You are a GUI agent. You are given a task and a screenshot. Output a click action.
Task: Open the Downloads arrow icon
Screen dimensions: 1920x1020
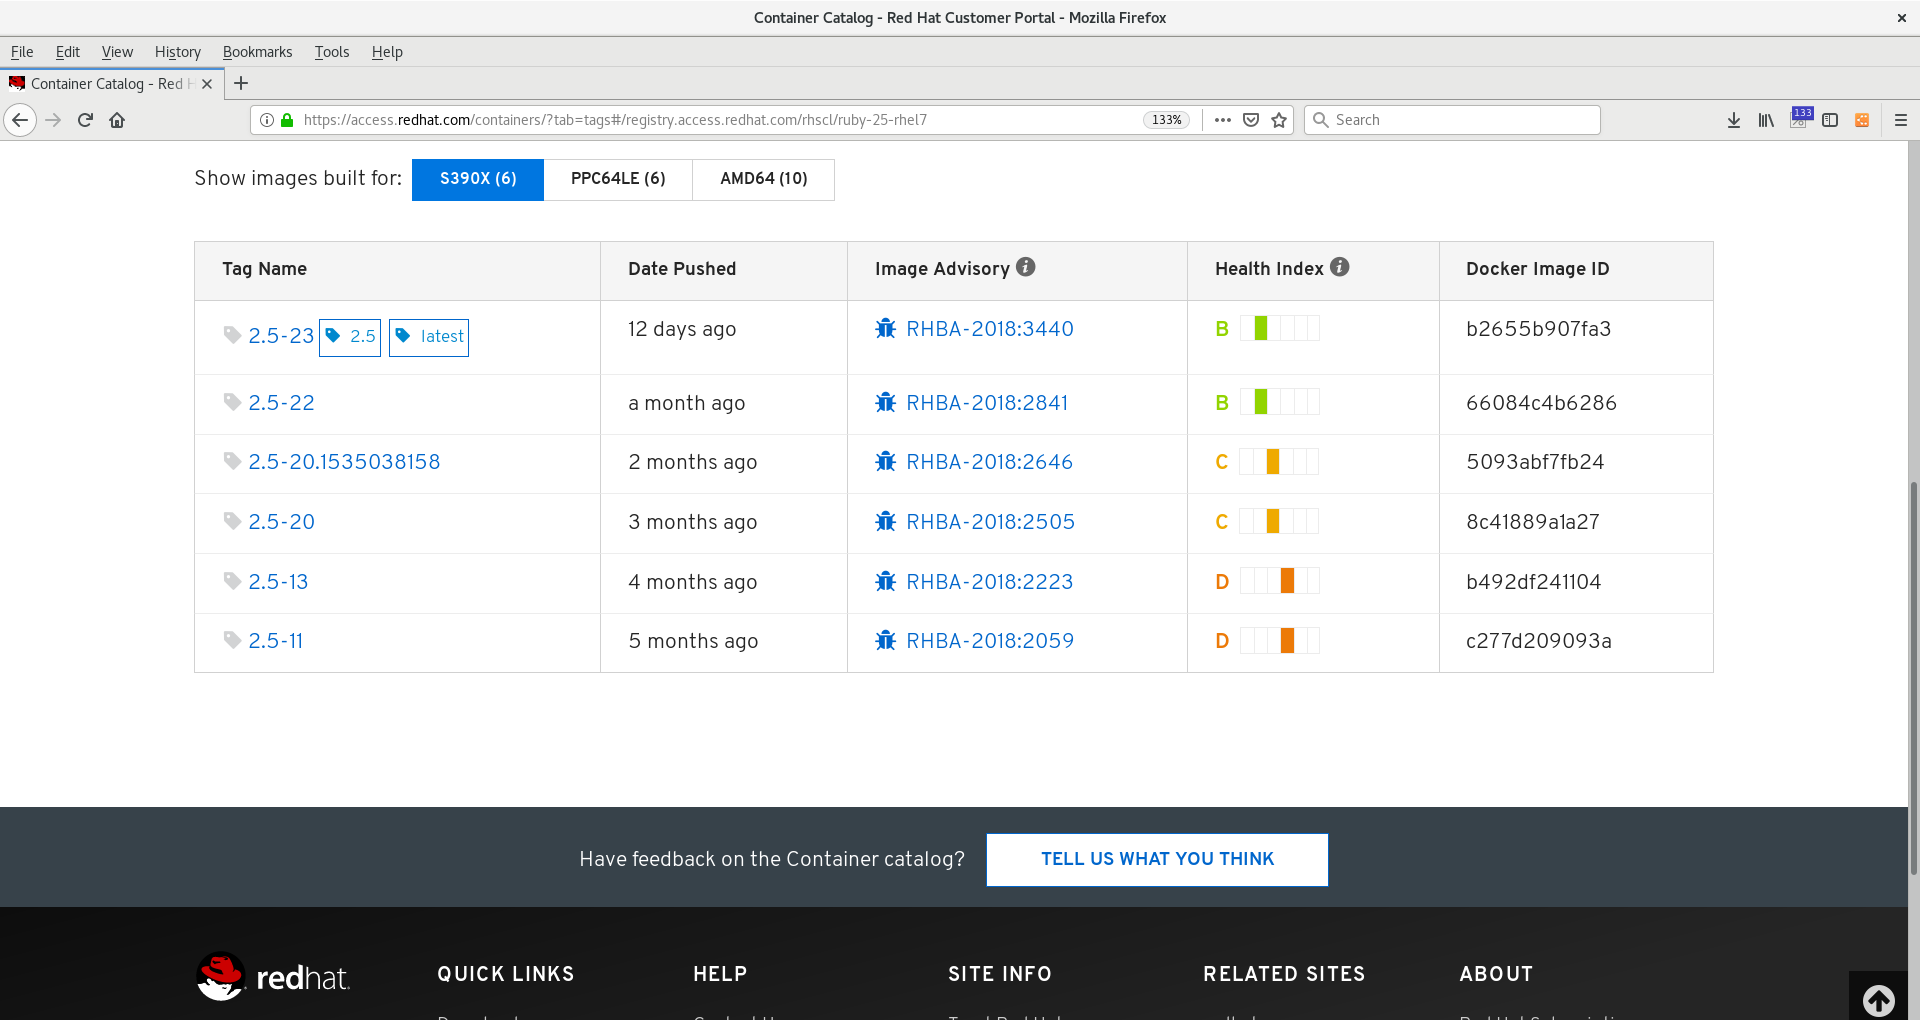pos(1734,120)
